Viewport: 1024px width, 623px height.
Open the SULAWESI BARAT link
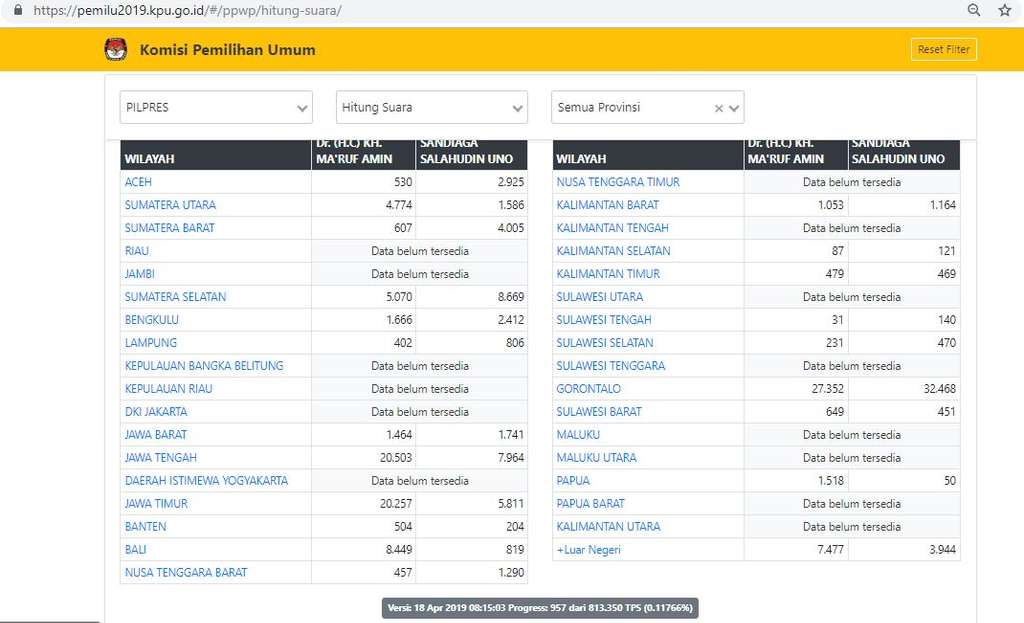point(599,411)
